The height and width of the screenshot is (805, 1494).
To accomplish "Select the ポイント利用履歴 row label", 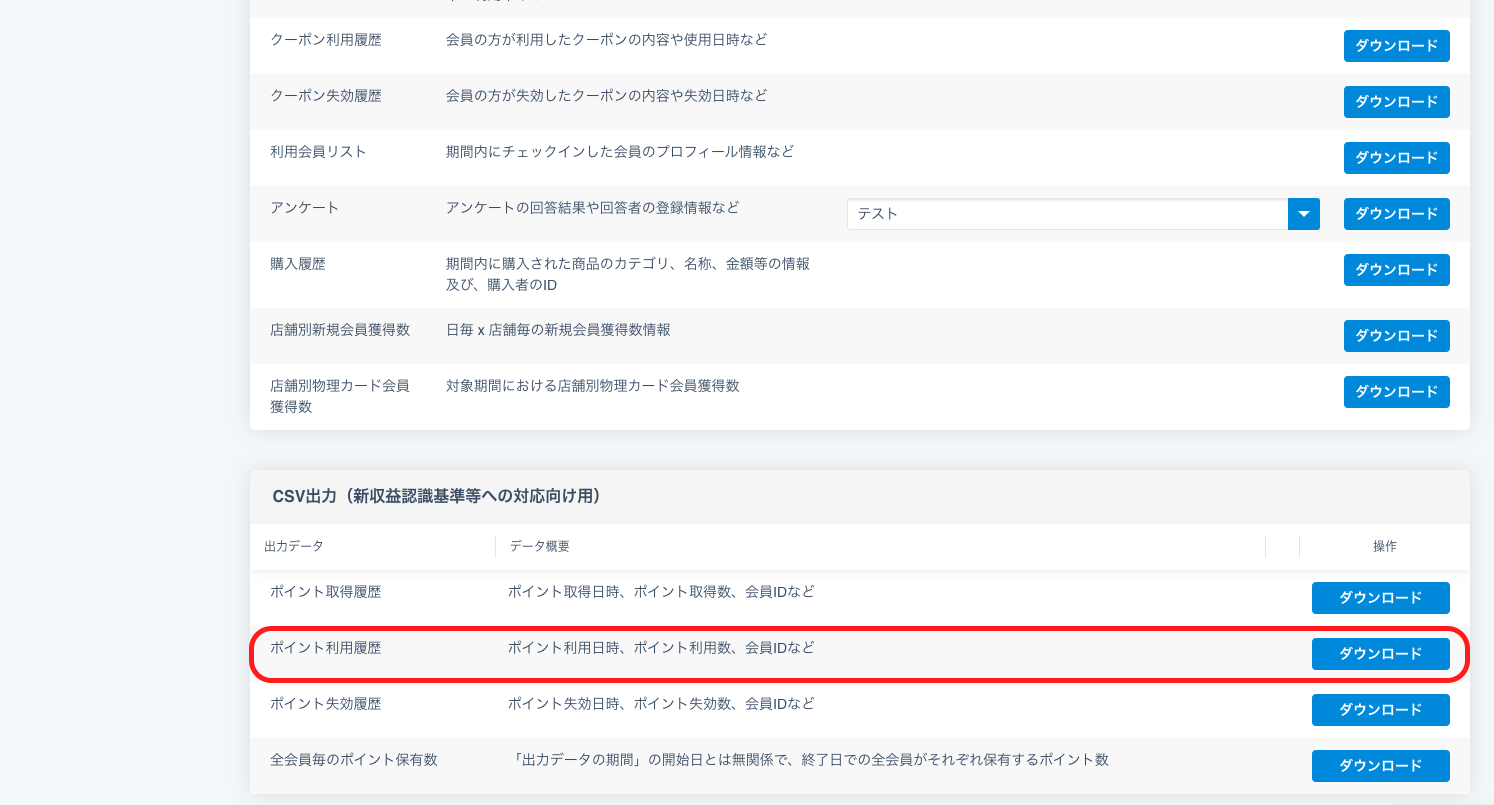I will pos(325,648).
